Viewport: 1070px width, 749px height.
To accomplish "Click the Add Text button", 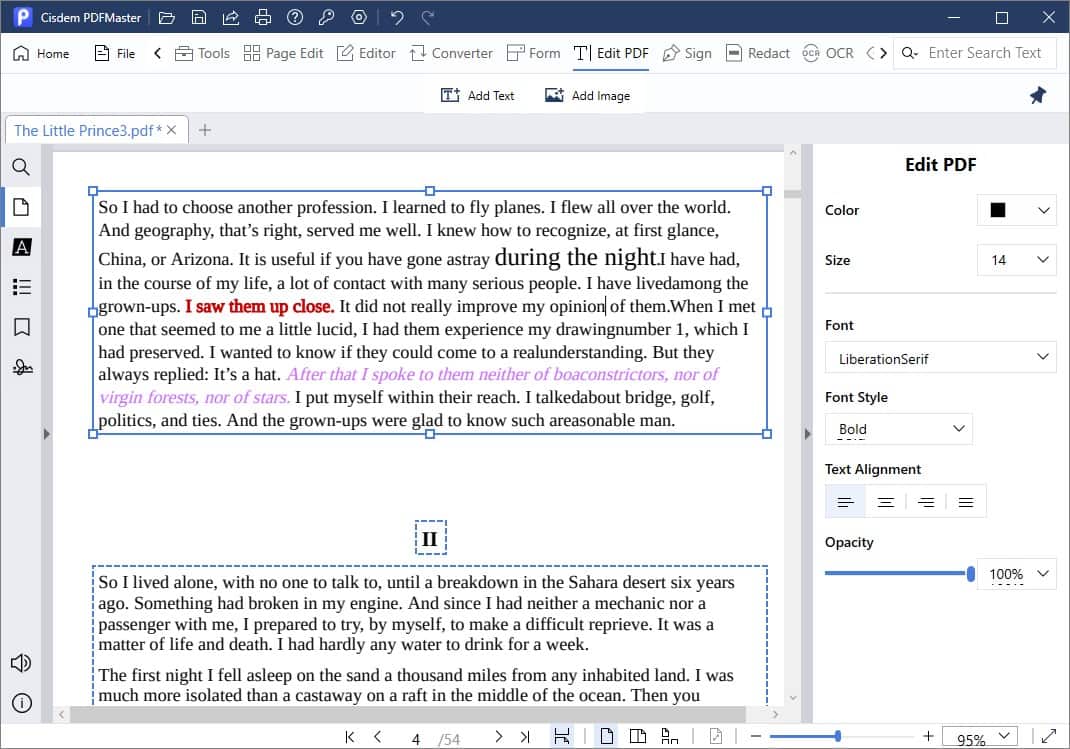I will pos(478,95).
